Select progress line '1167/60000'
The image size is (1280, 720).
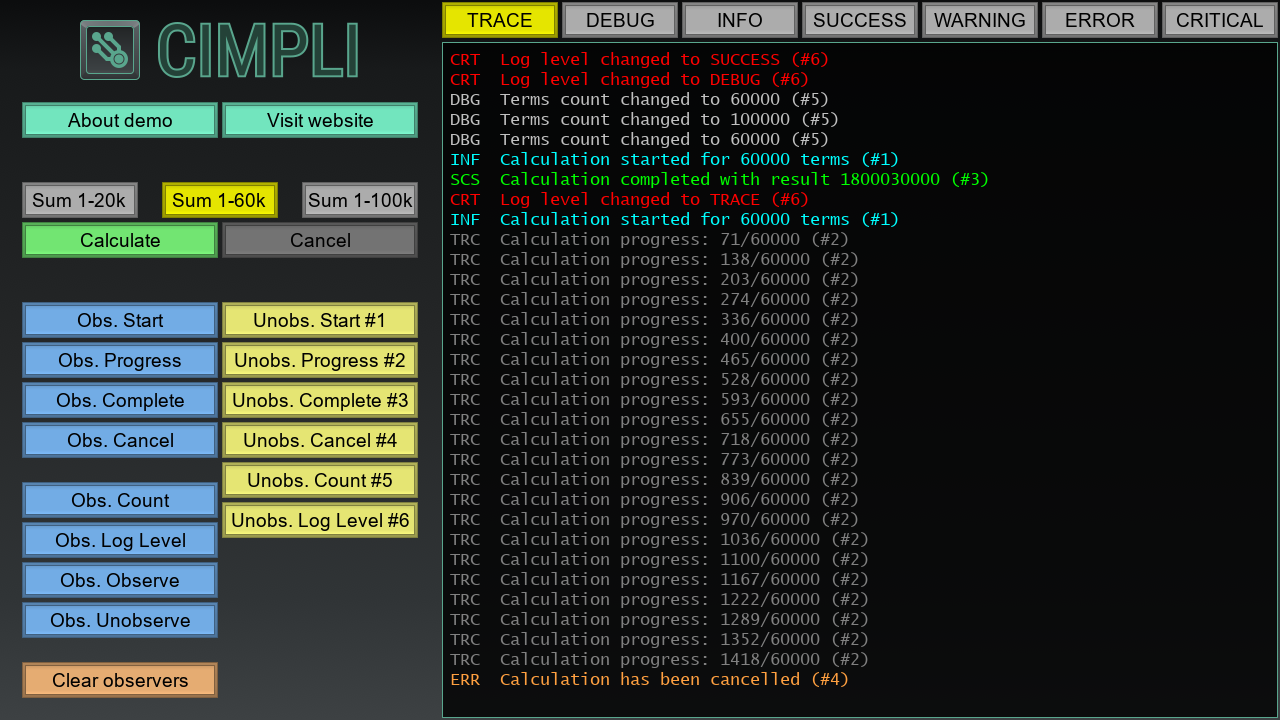660,580
